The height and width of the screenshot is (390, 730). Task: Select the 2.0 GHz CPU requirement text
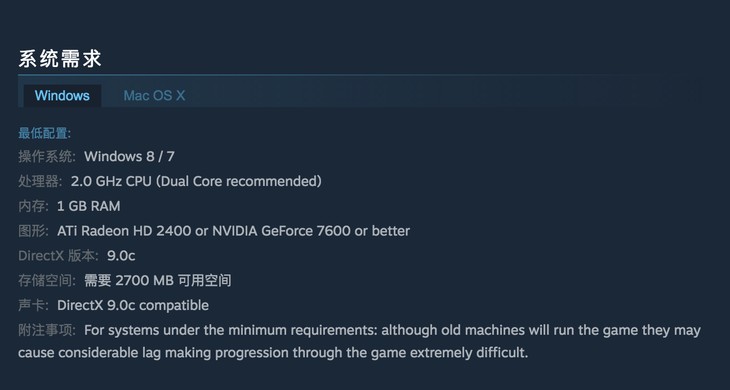pyautogui.click(x=196, y=181)
